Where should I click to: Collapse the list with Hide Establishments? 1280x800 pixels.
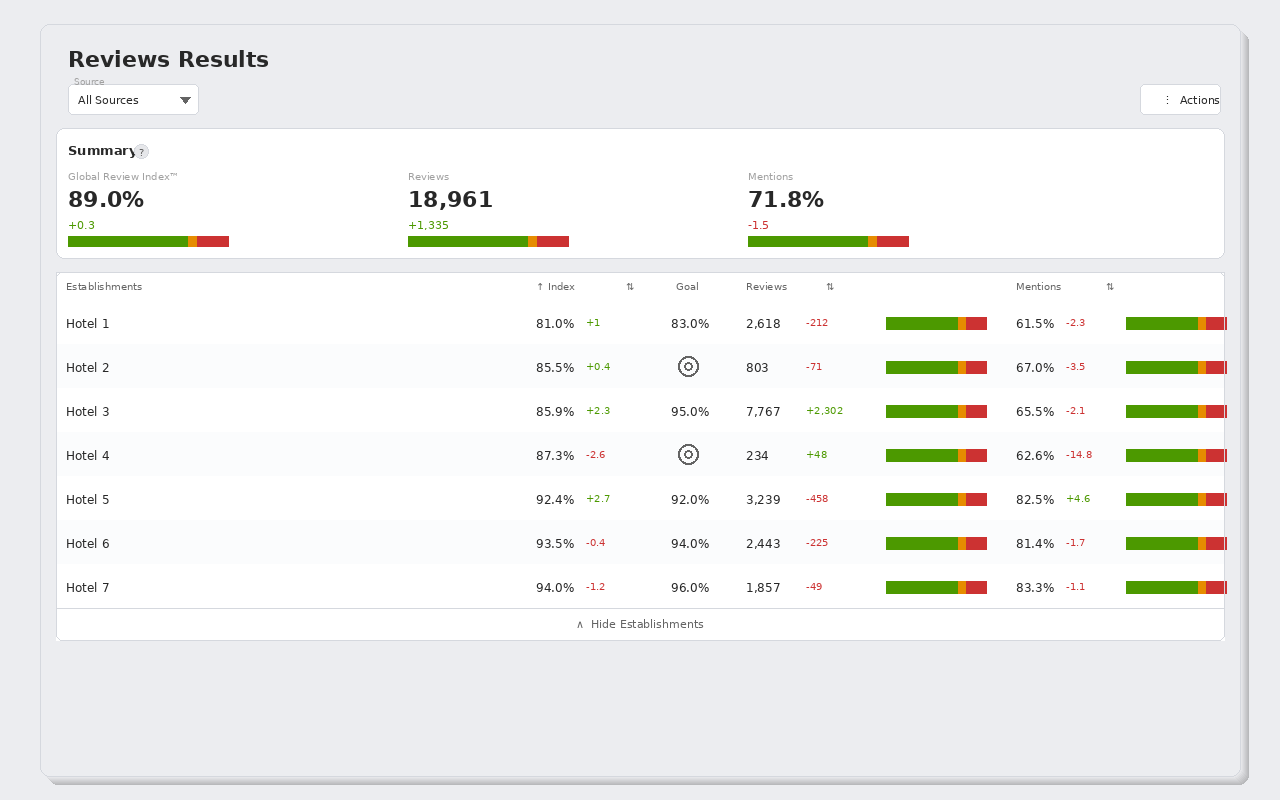(640, 624)
